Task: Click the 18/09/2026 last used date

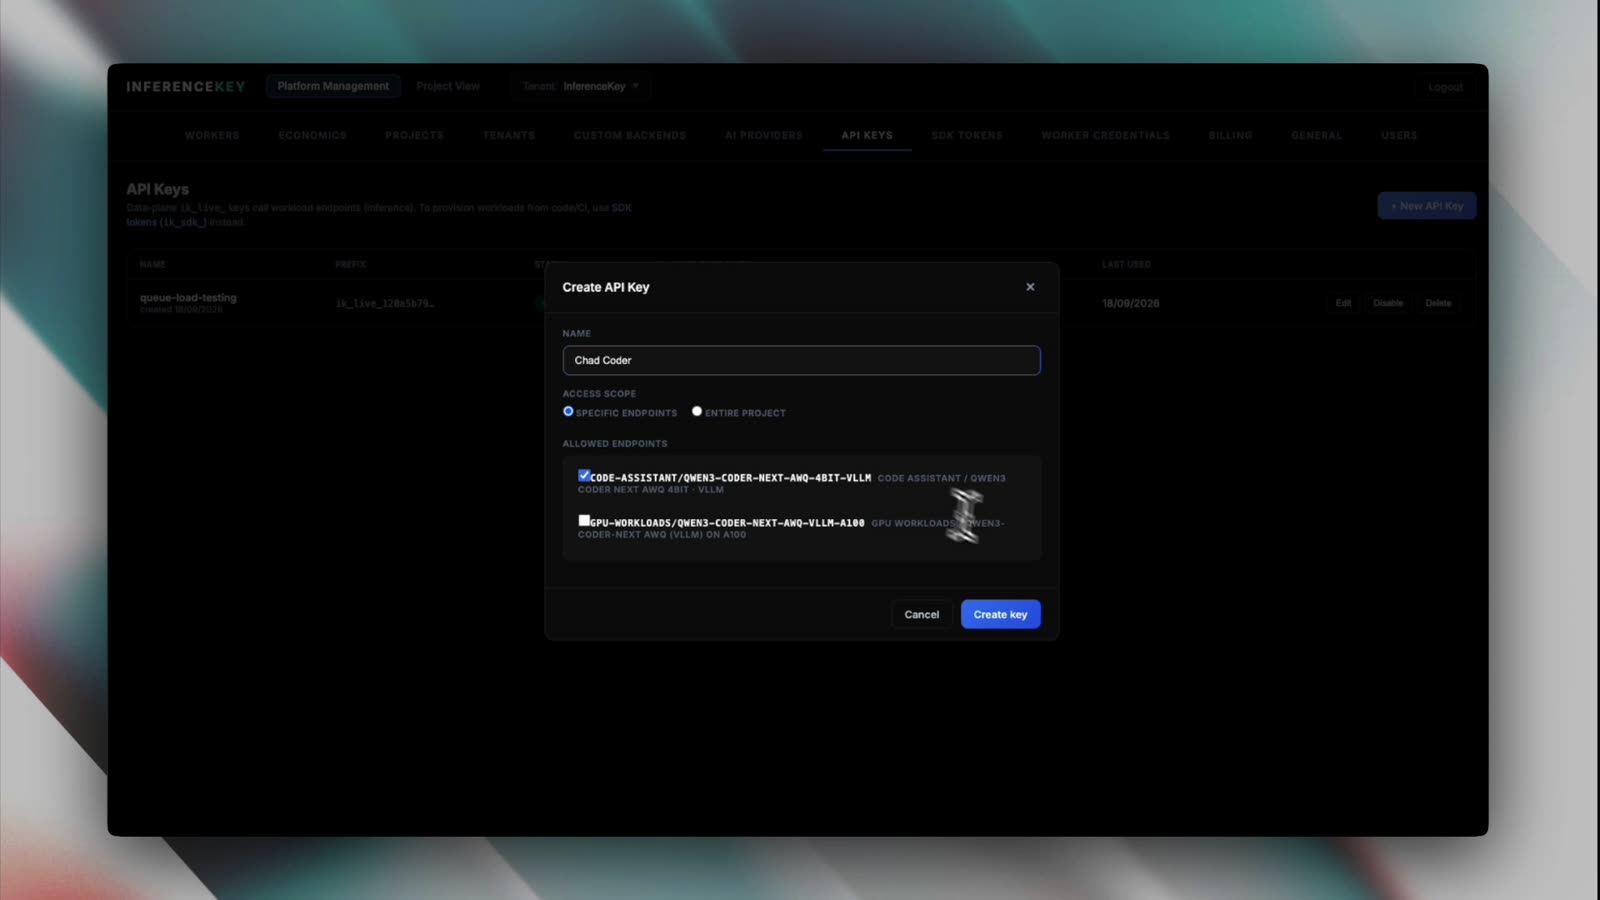Action: [1131, 303]
